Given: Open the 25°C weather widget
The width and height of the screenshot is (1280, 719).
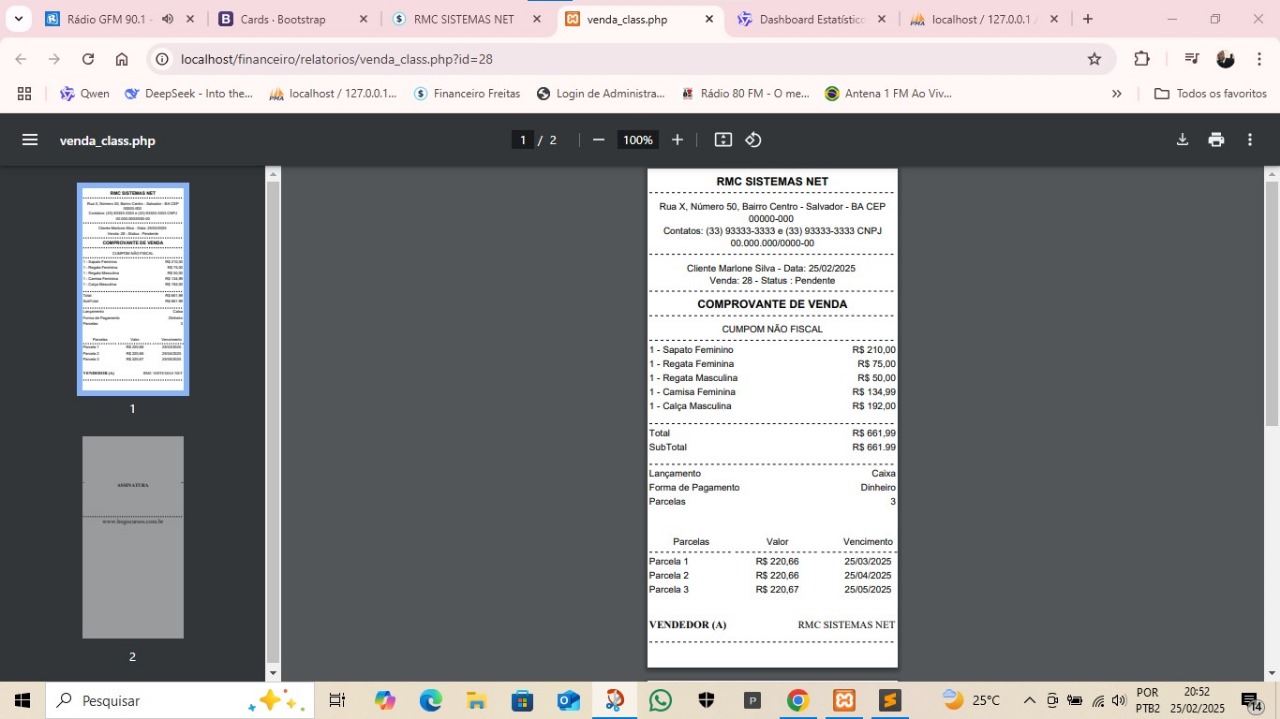Looking at the screenshot, I should (x=971, y=700).
